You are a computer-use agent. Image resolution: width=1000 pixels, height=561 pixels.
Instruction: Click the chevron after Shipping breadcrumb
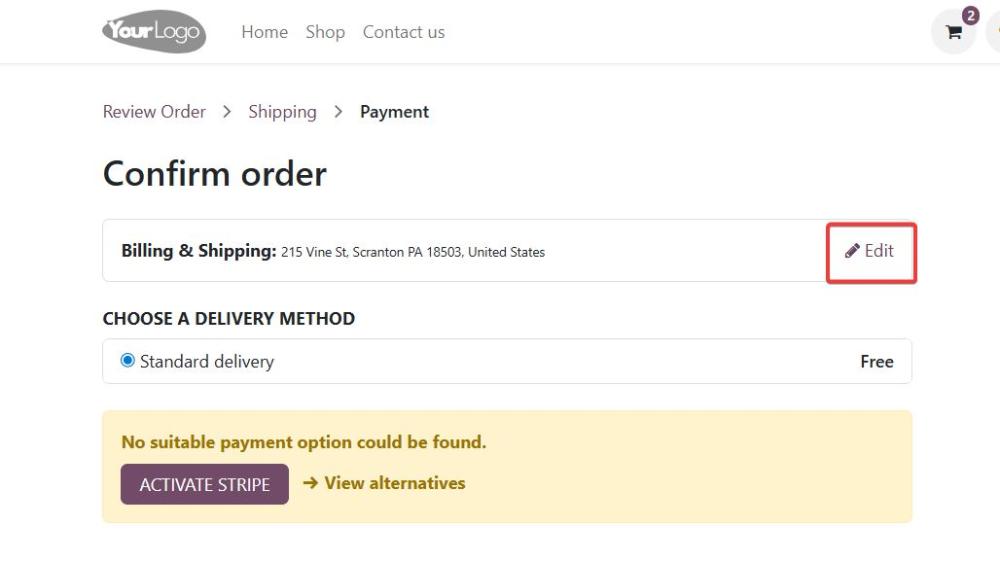tap(338, 112)
